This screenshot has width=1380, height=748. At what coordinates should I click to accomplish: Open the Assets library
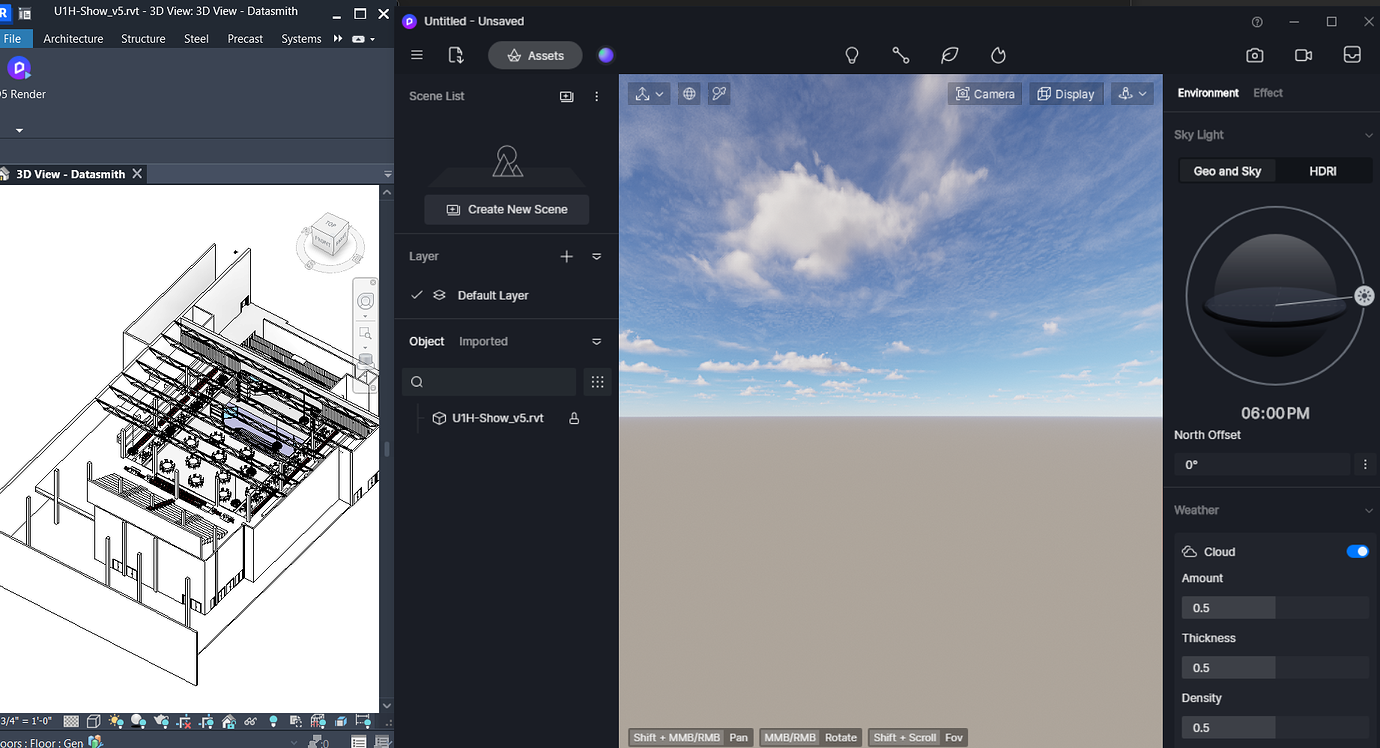(x=535, y=55)
